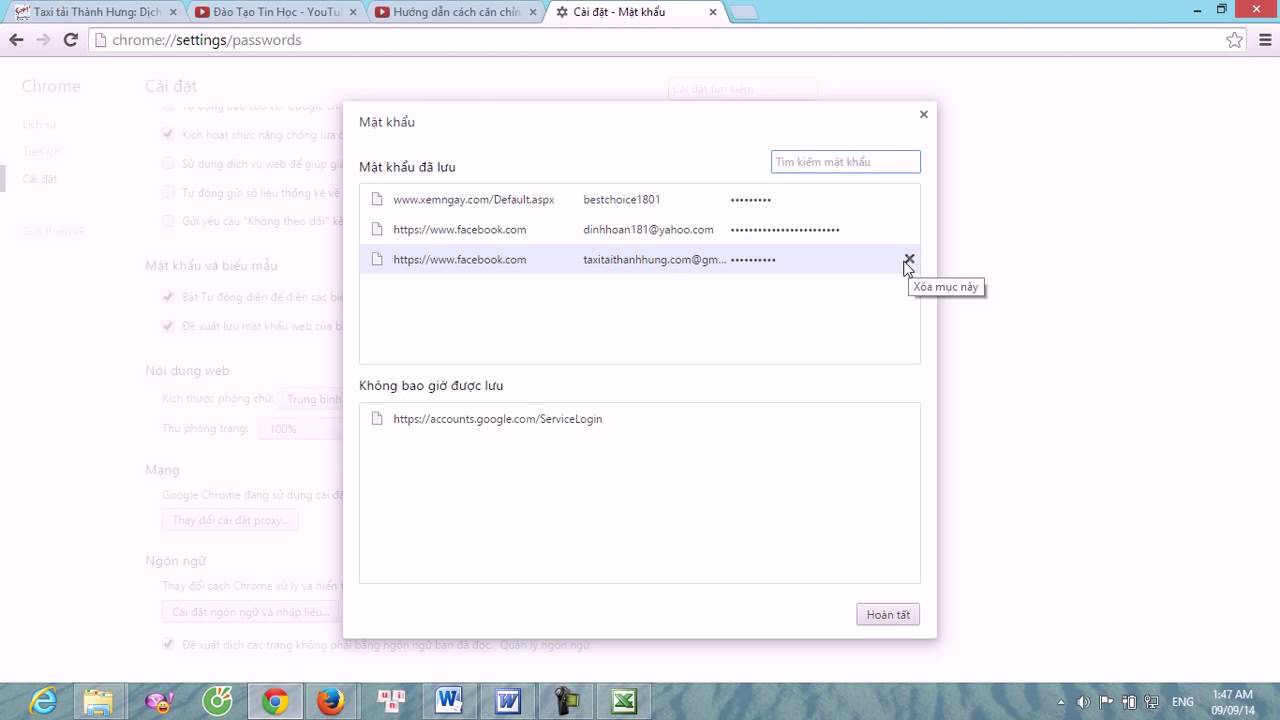Viewport: 1280px width, 720px height.
Task: Open the first Word taskbar icon
Action: pos(448,702)
